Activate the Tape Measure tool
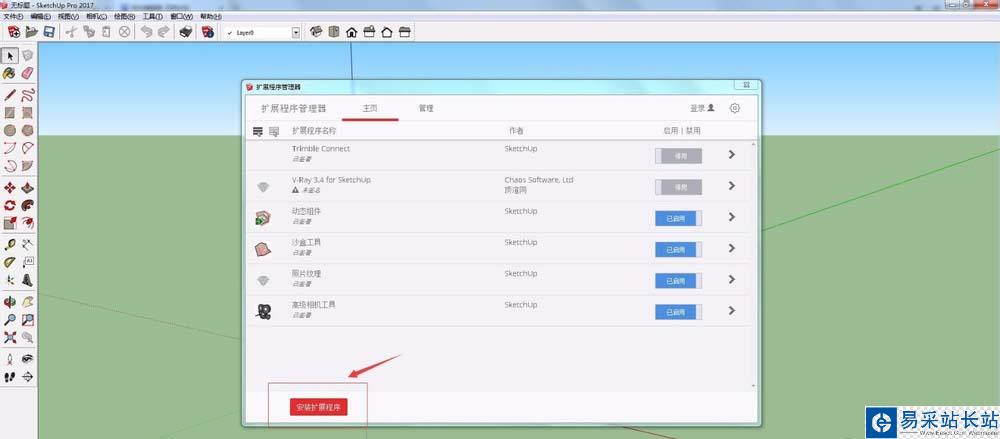Screen dimensions: 1000x439 (x=10, y=244)
